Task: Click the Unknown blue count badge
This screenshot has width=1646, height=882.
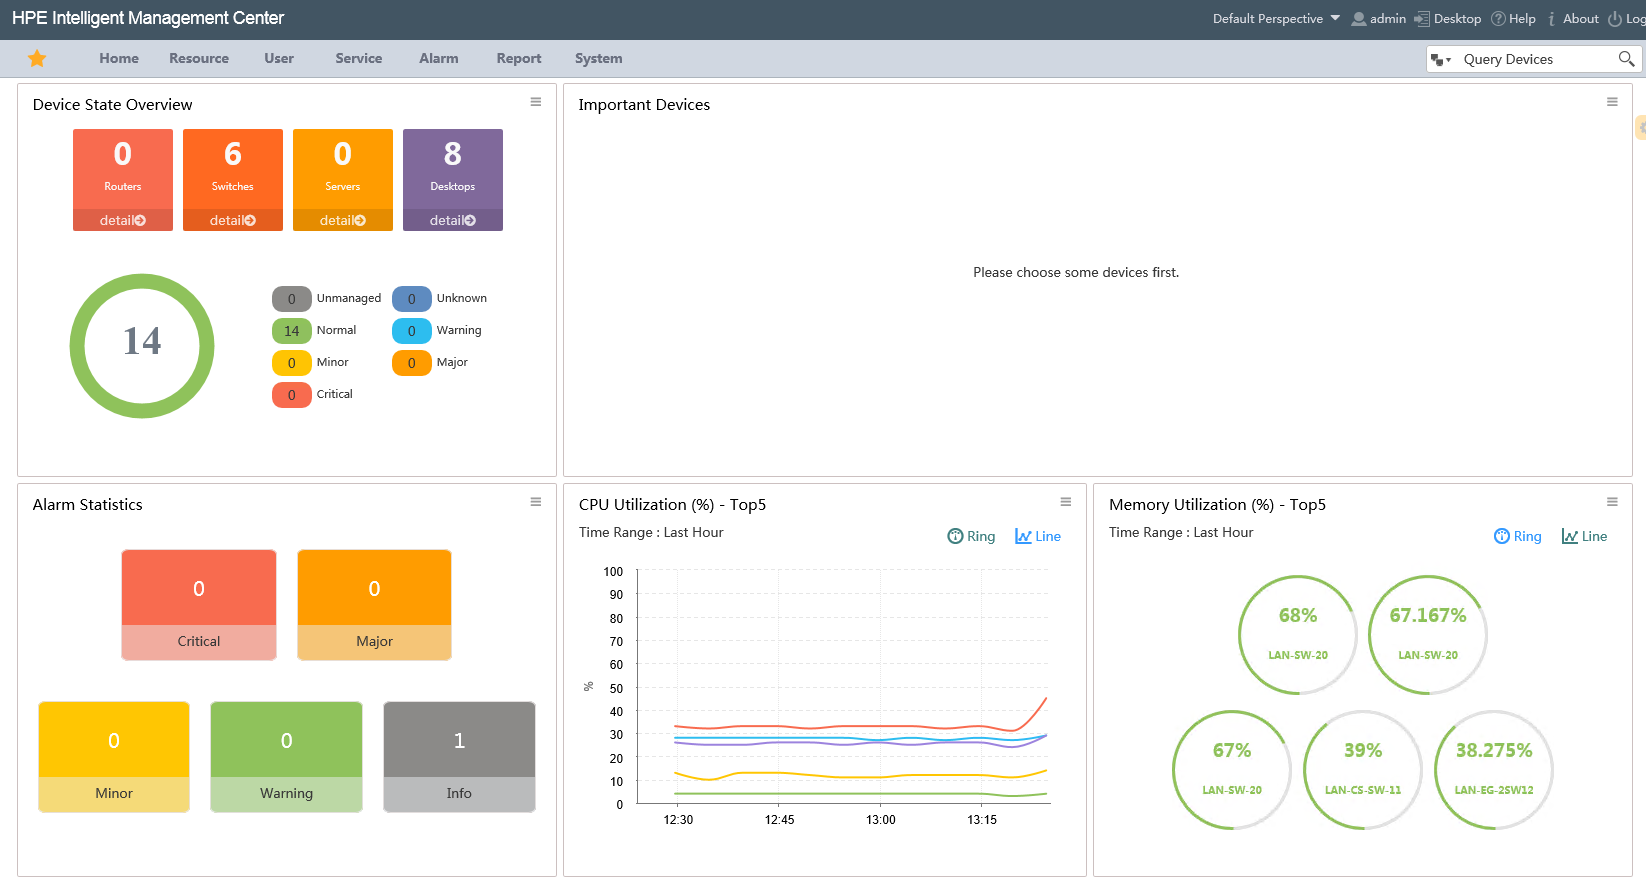Action: [412, 299]
